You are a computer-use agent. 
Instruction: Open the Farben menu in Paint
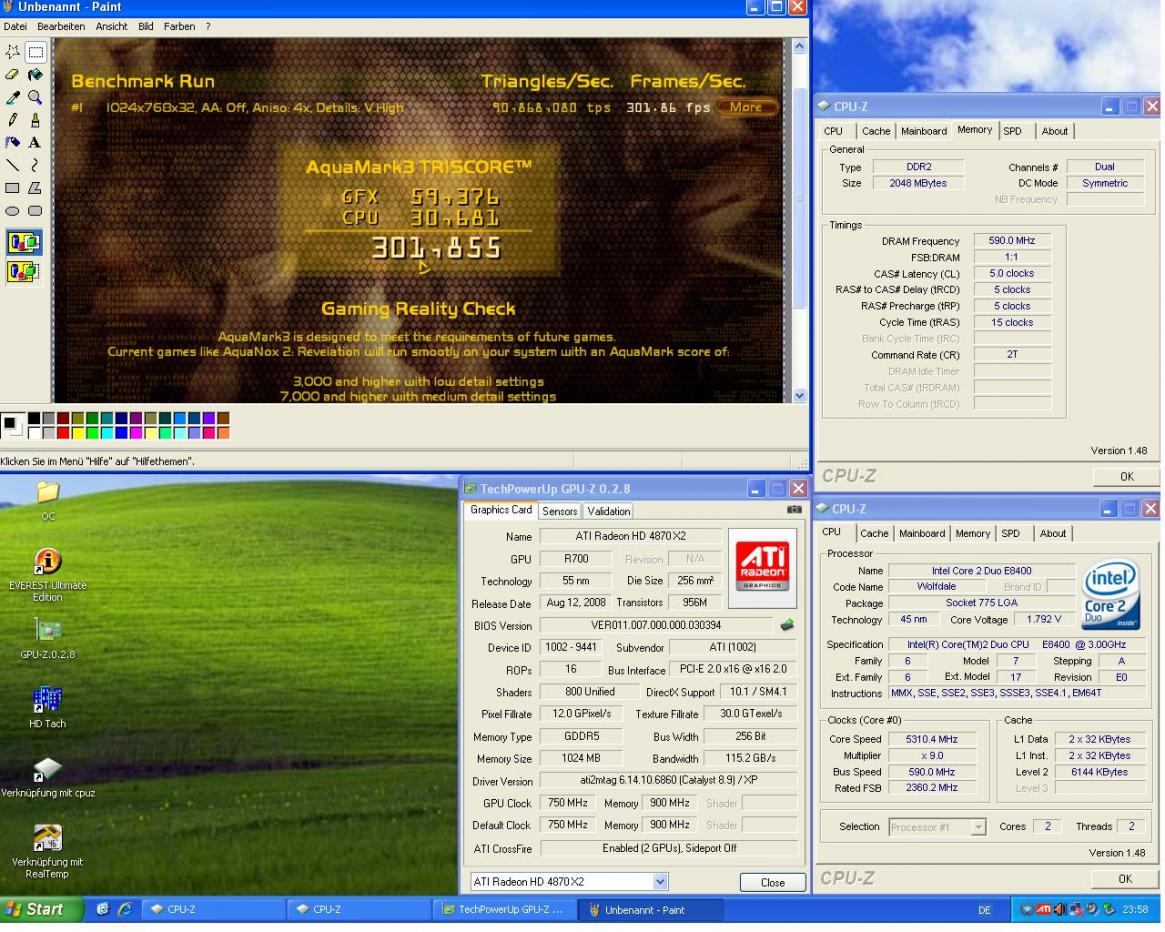[x=179, y=26]
